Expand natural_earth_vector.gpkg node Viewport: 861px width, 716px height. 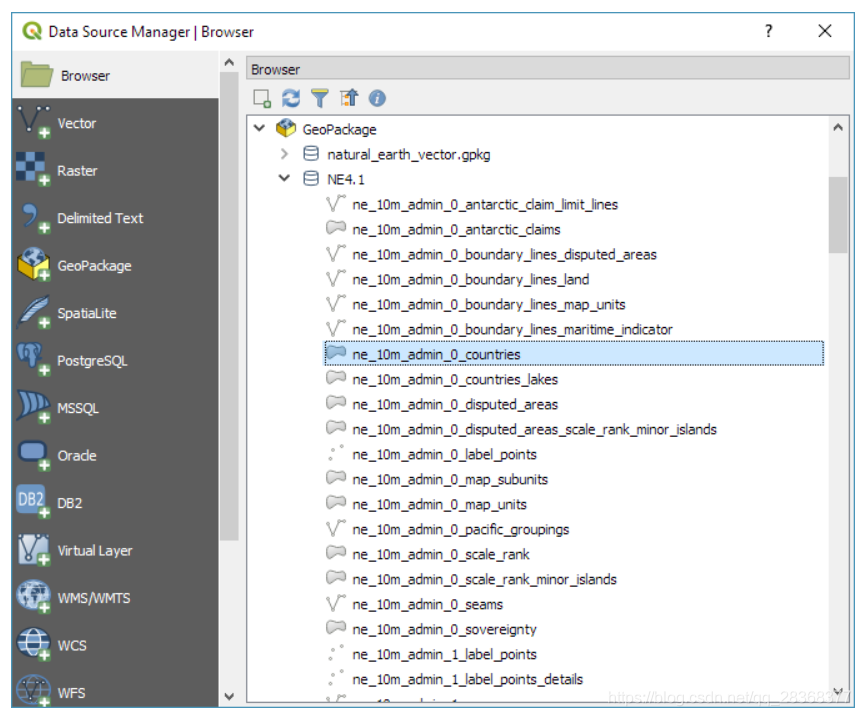coord(284,154)
